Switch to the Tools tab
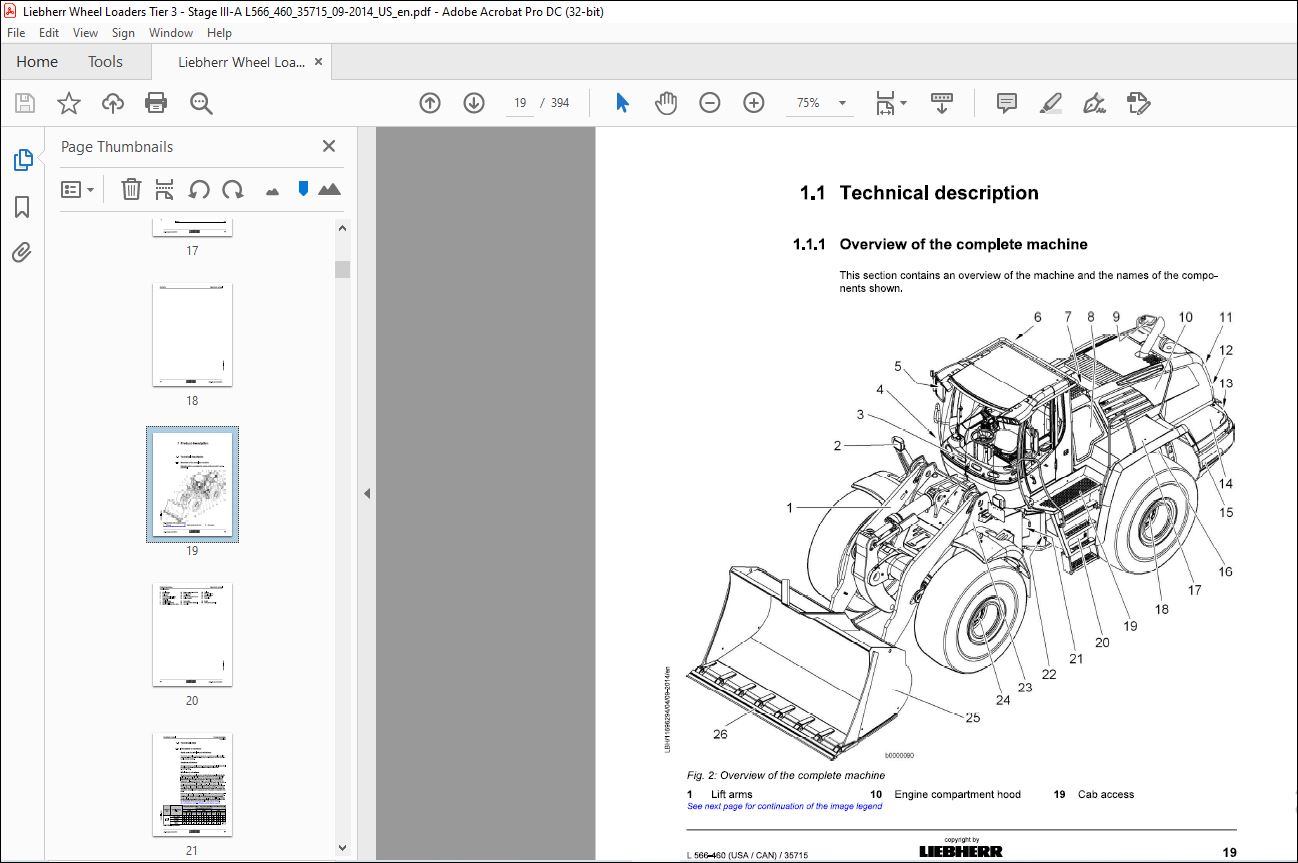Screen dimensions: 1298x863 click(105, 62)
